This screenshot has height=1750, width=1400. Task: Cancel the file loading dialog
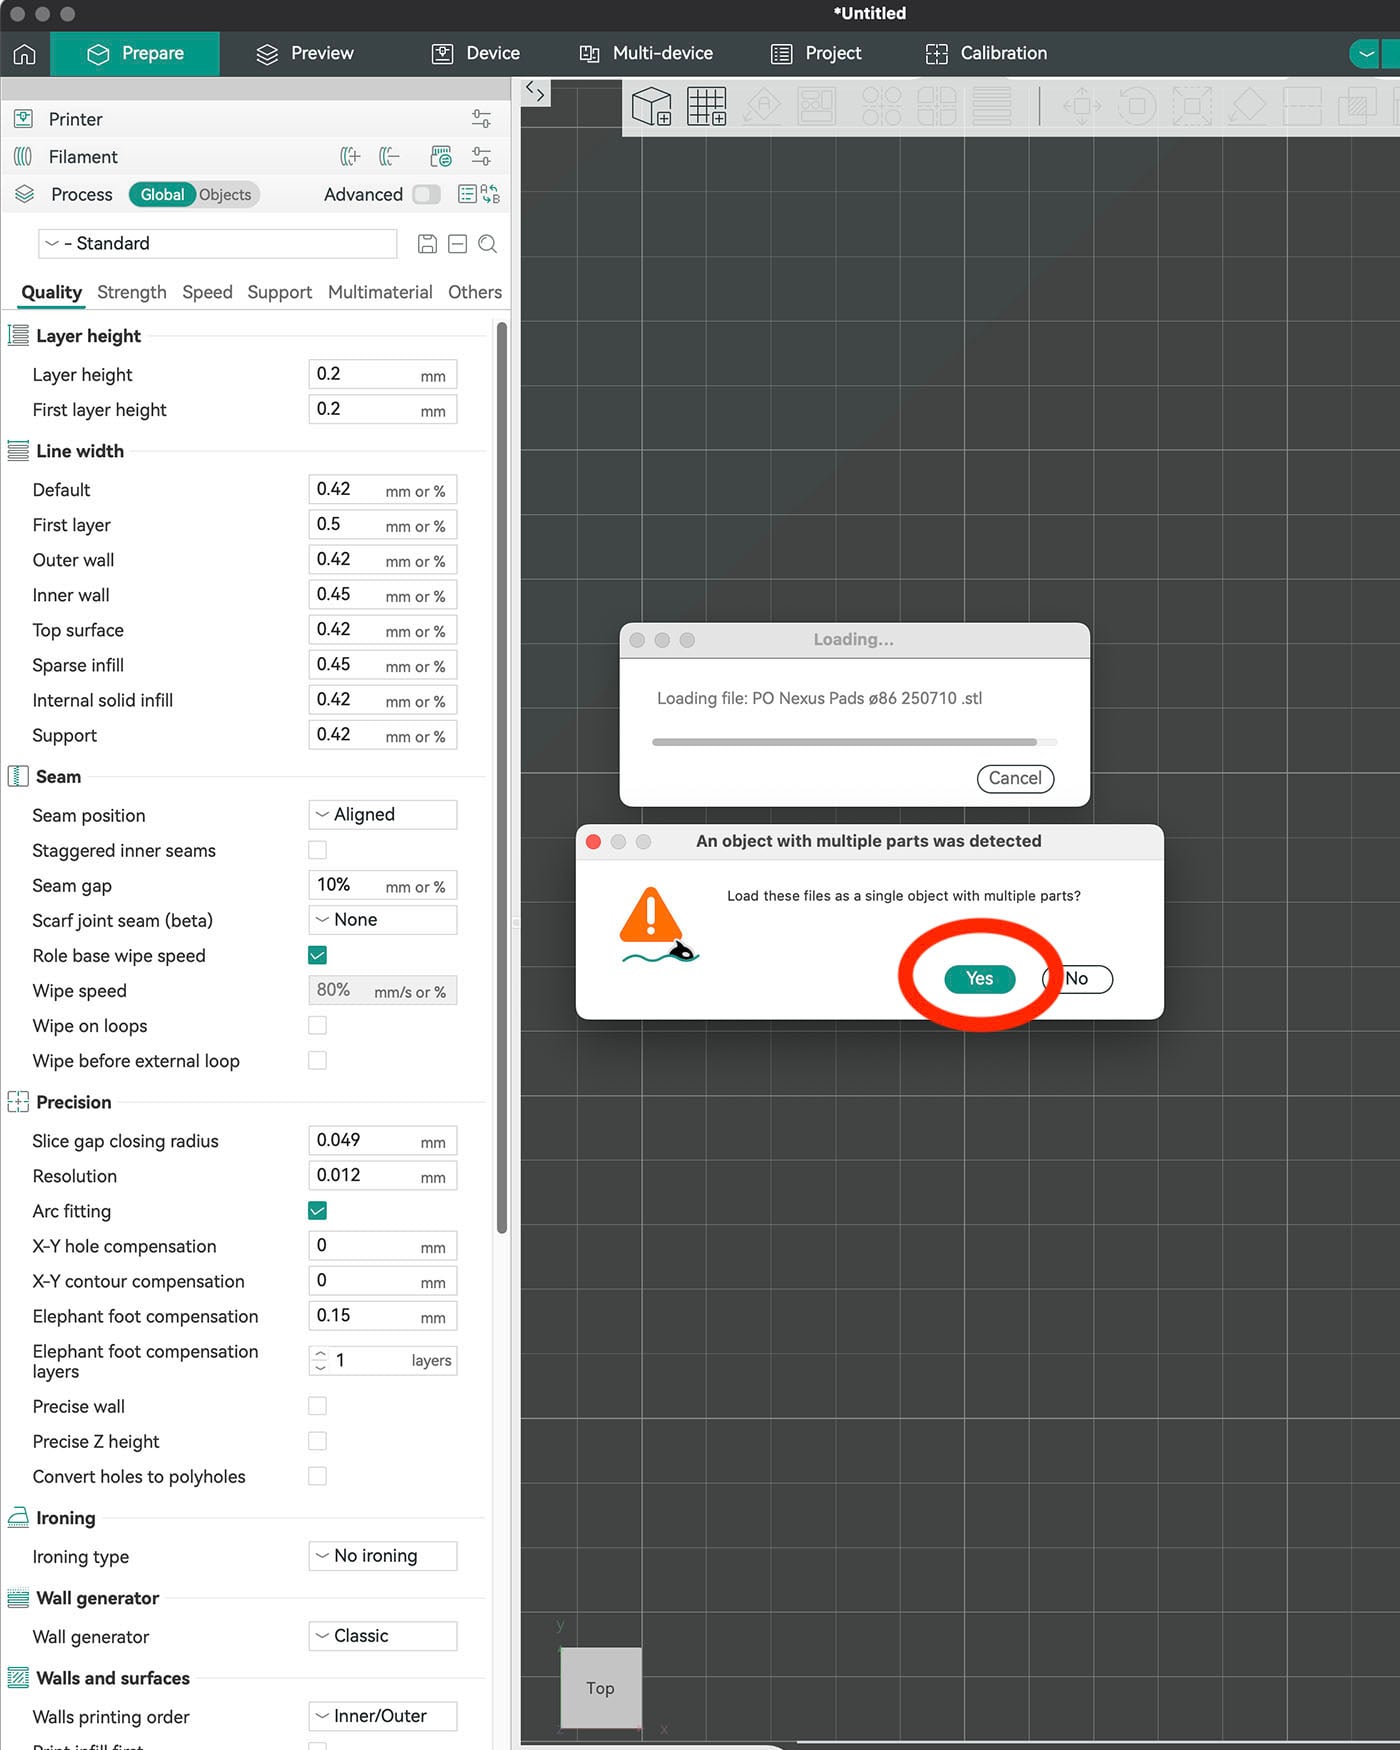click(x=1015, y=778)
